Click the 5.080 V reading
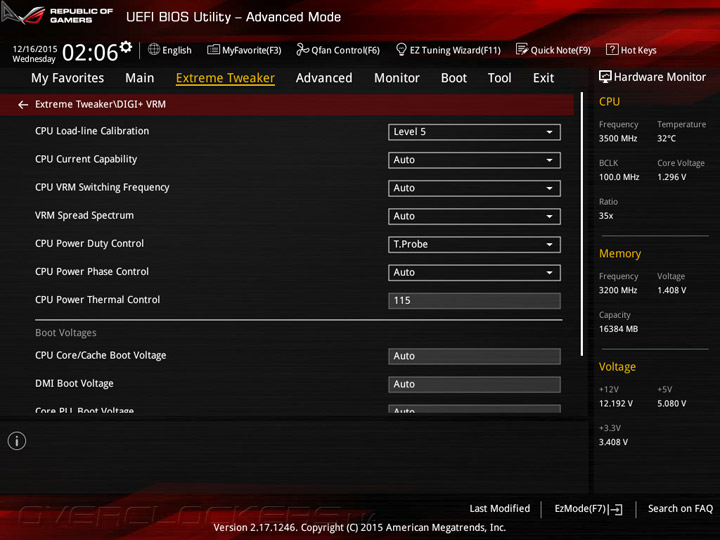The image size is (720, 540). 672,404
